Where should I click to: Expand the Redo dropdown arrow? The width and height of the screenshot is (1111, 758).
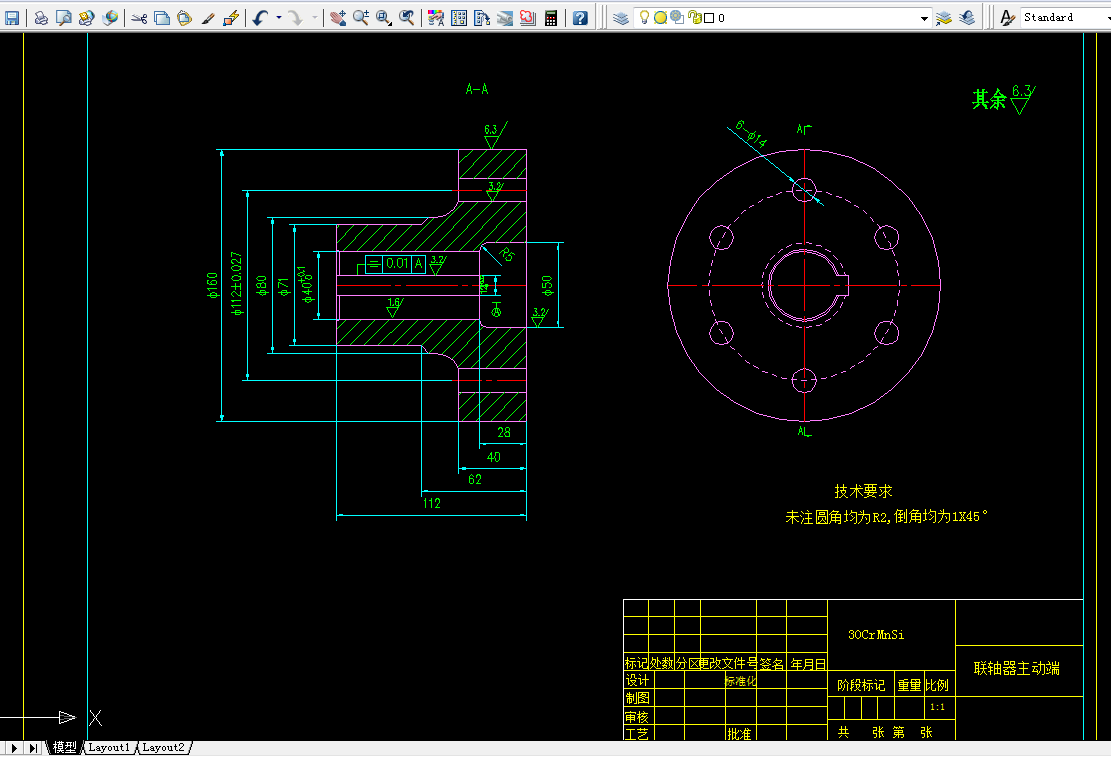tap(313, 17)
